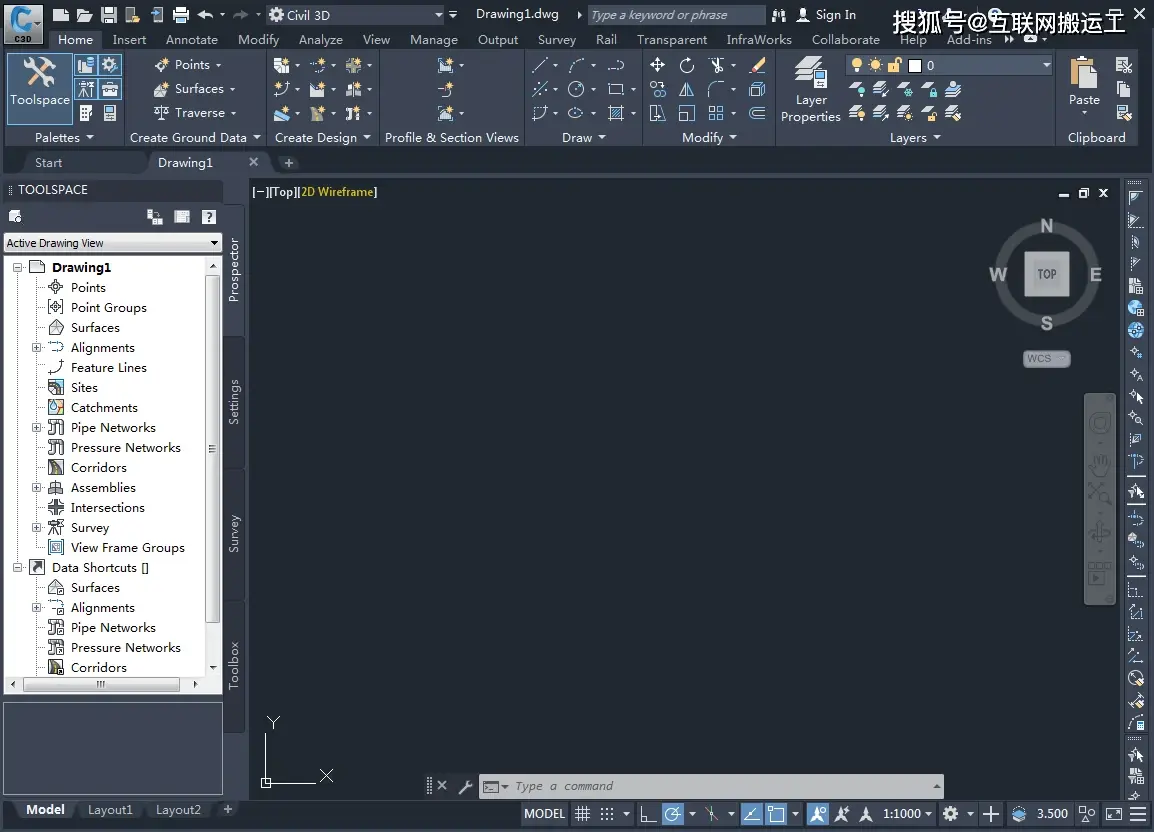Click the Isolate Objects icon in the status bar
The image size is (1154, 832).
pyautogui.click(x=1087, y=814)
